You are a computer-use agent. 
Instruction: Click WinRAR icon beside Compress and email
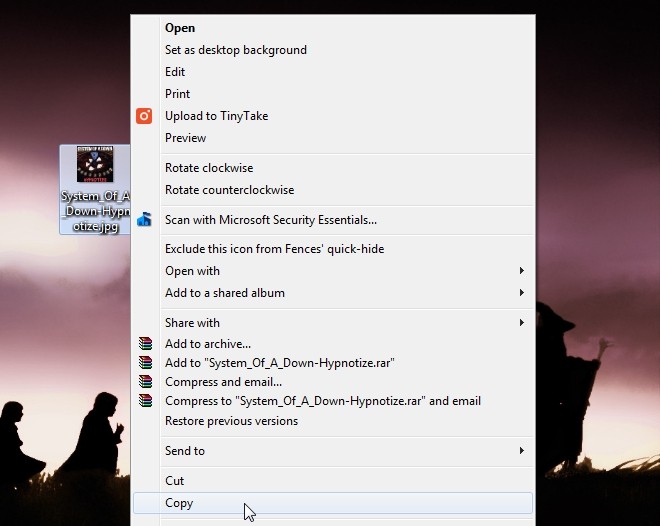point(145,381)
